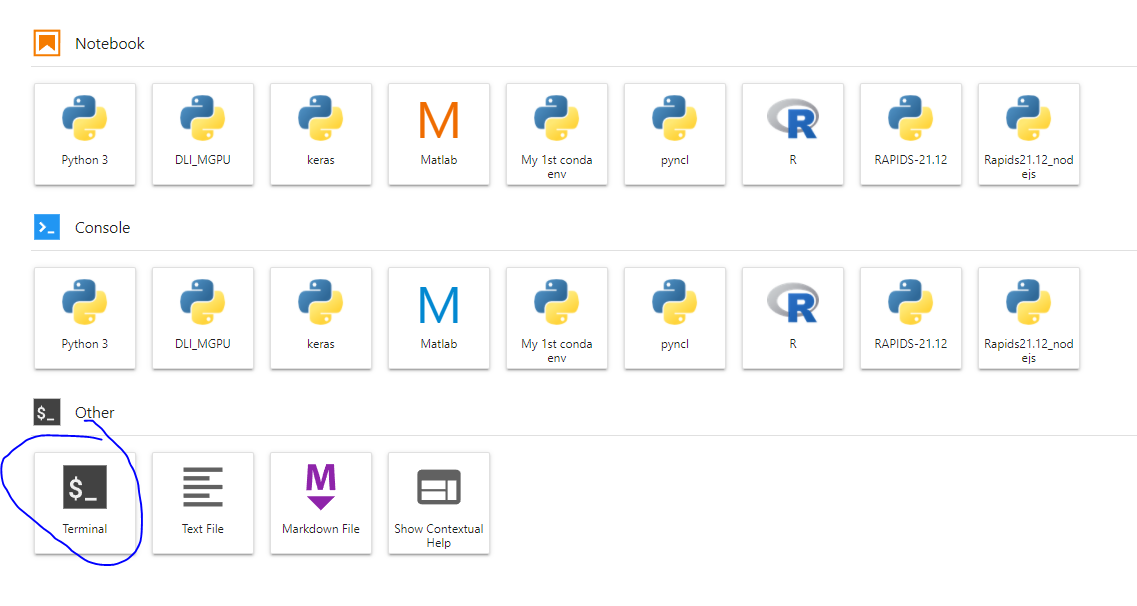Viewport: 1137px width, 606px height.
Task: Show Contextual Help panel
Action: (439, 503)
